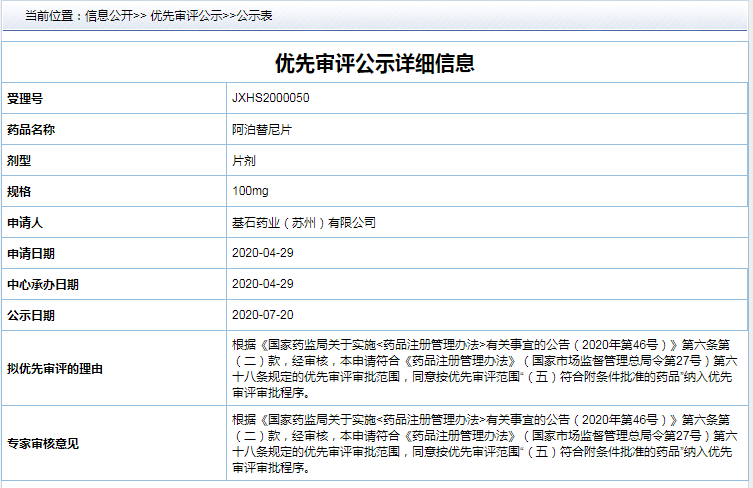Select the 公示日期 value 2020-07-20
Image resolution: width=753 pixels, height=488 pixels.
point(263,315)
